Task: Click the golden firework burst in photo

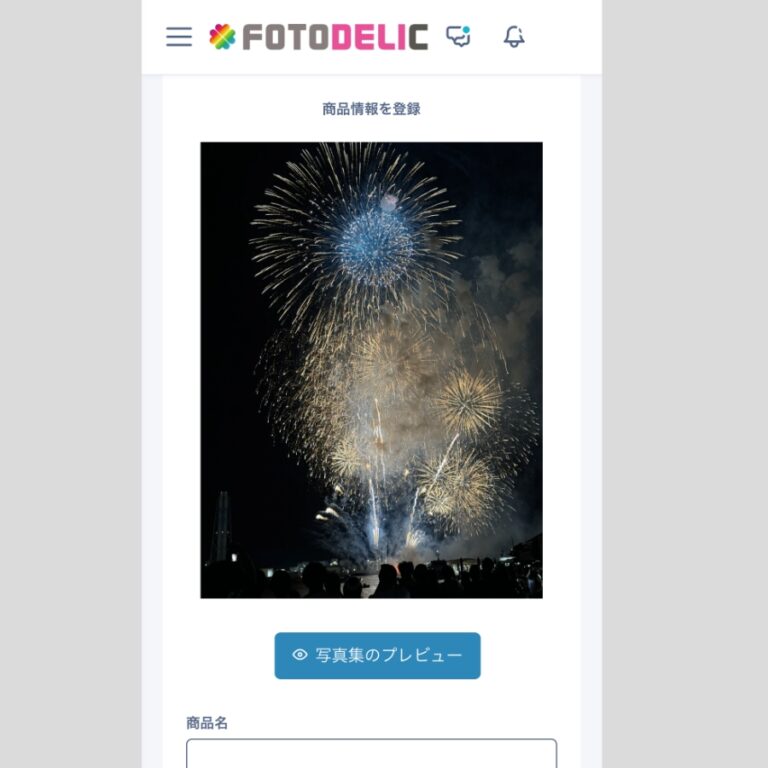Action: (x=468, y=403)
